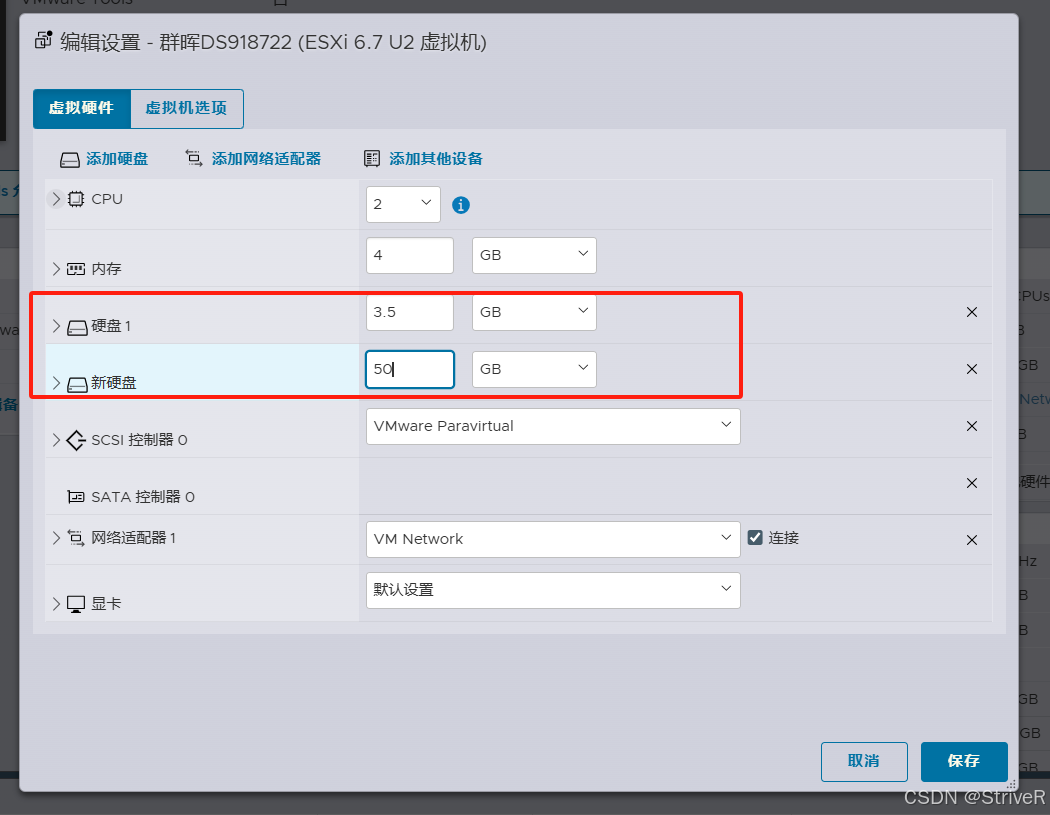Click the 添加网络适配器 link
1050x815 pixels.
266,159
